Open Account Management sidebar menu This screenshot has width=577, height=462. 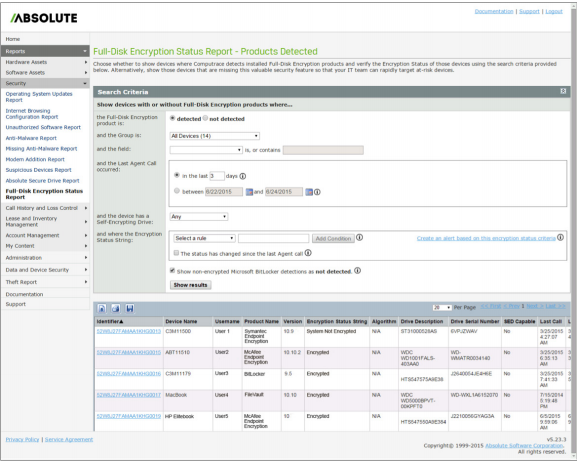45,235
